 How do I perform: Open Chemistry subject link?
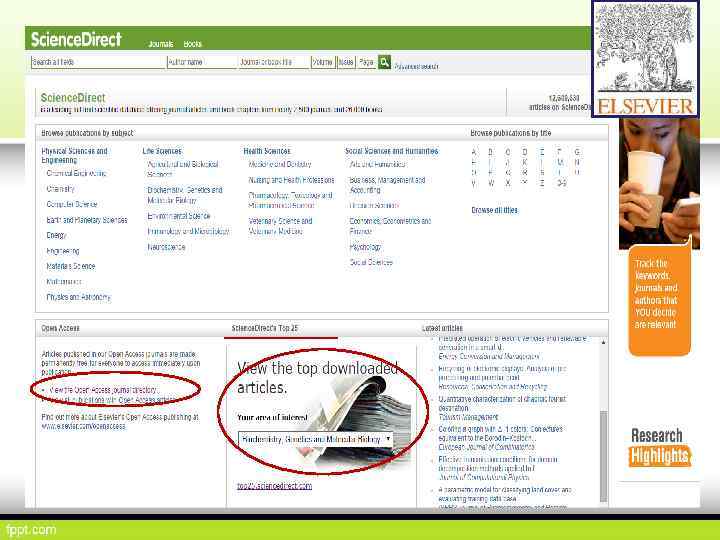[60, 189]
